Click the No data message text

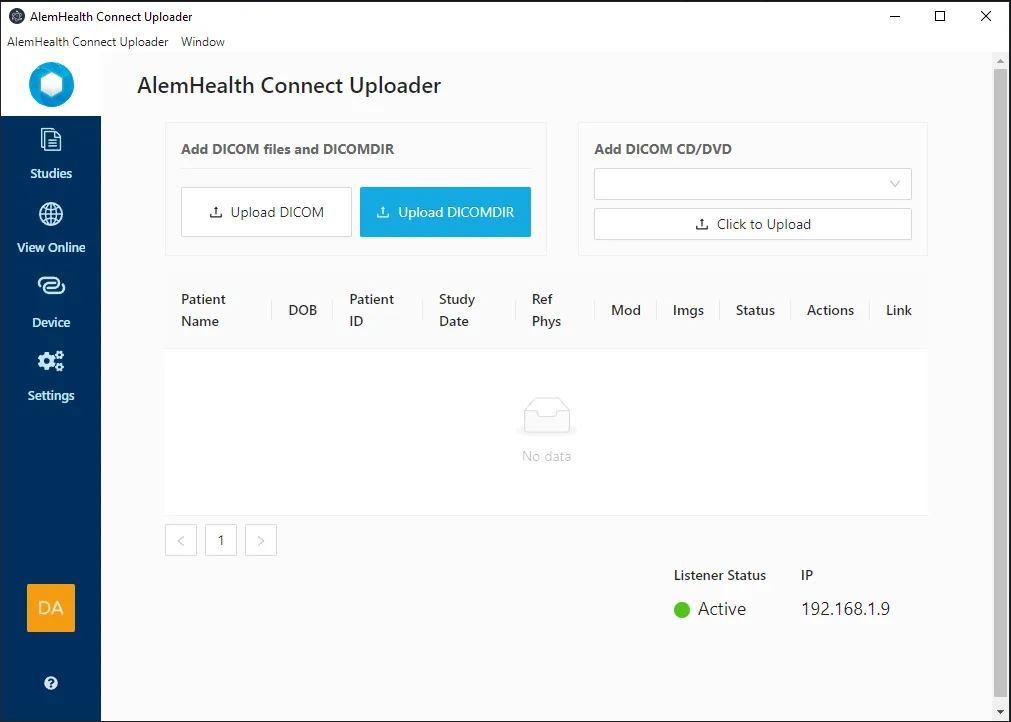[x=546, y=456]
